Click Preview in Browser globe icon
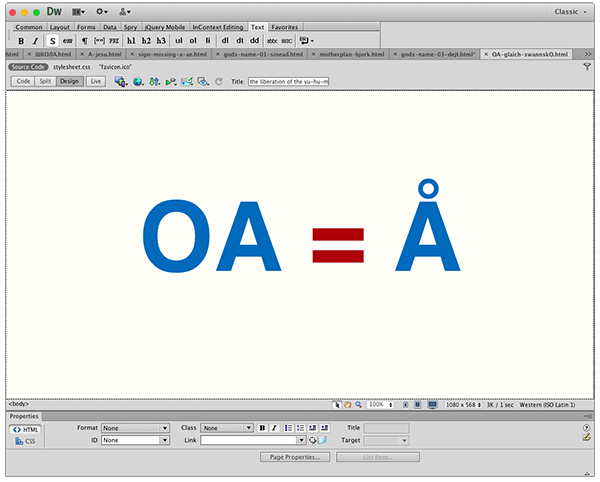 tap(138, 81)
